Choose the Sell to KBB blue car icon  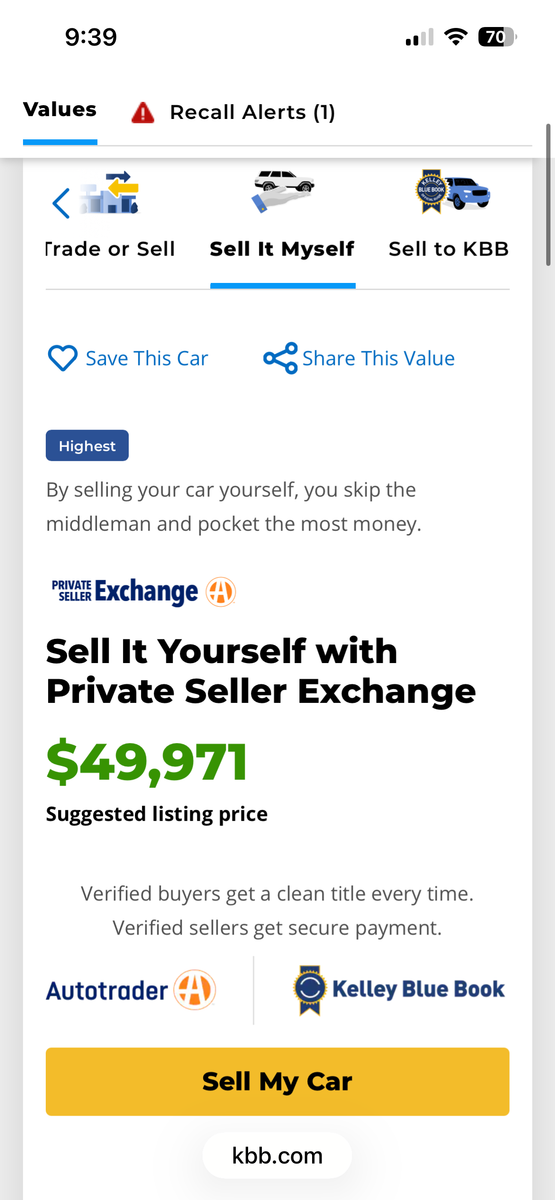click(453, 193)
